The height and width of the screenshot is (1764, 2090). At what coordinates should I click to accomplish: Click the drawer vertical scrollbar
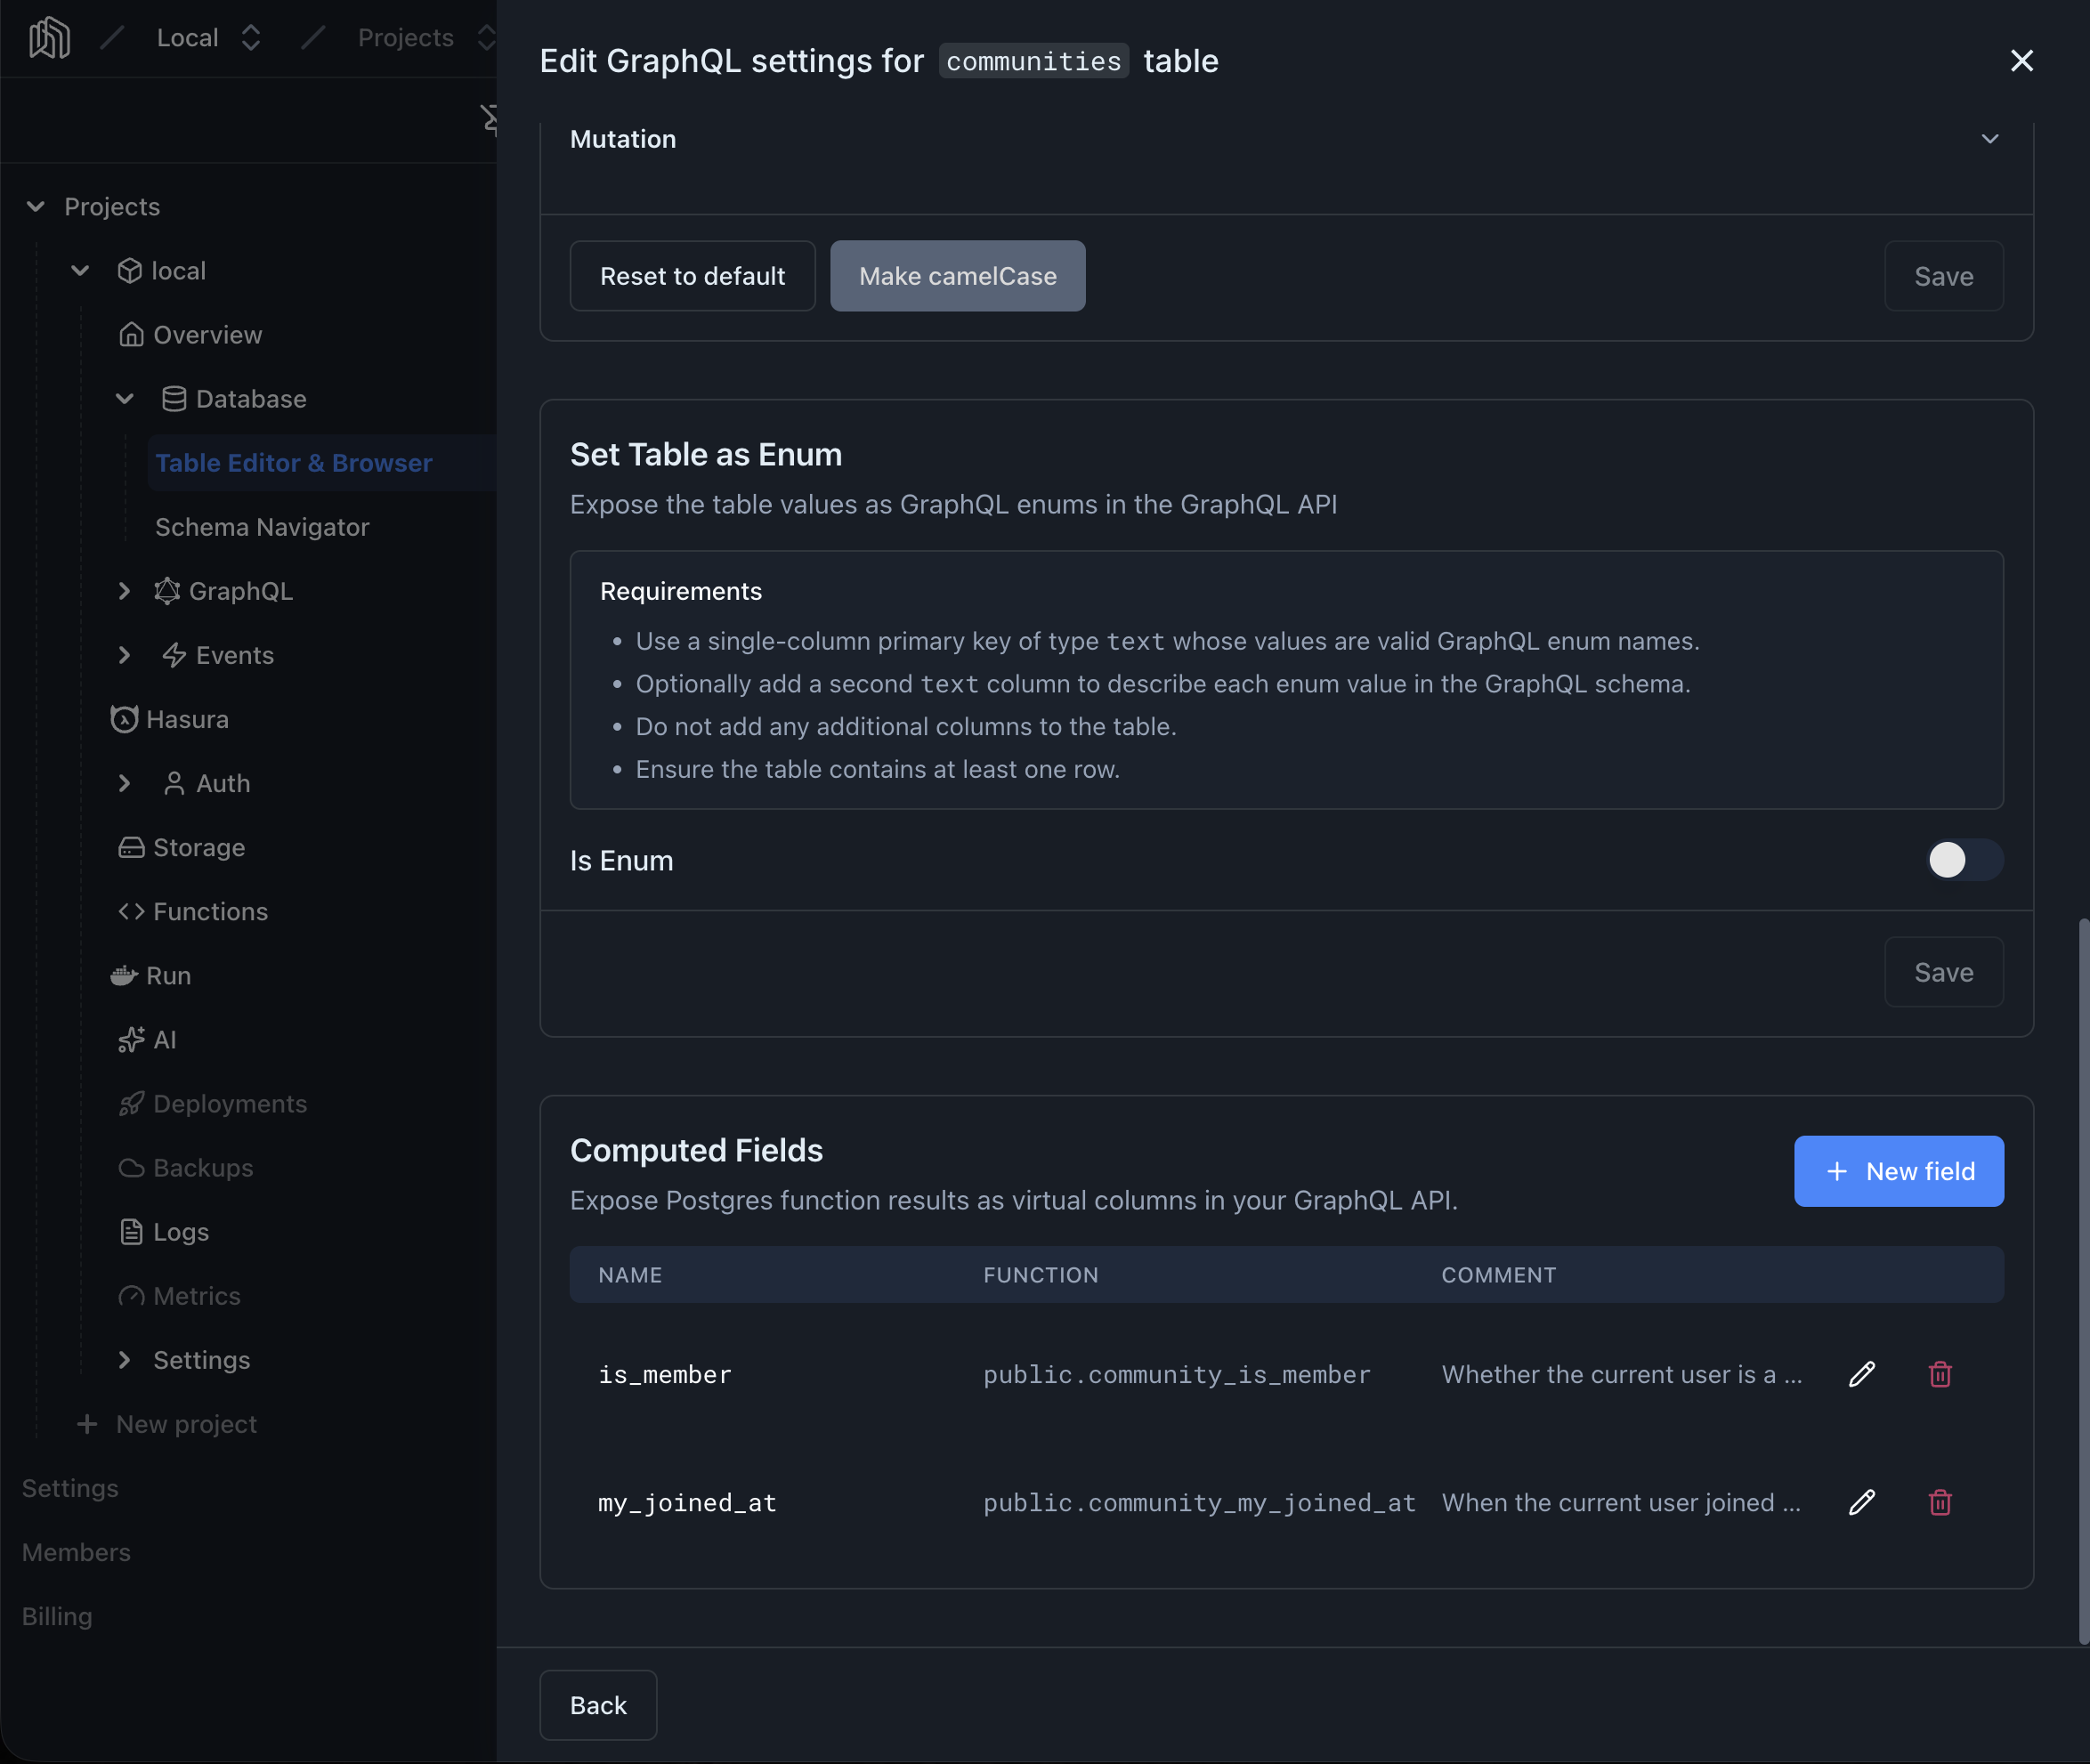pyautogui.click(x=2083, y=1280)
